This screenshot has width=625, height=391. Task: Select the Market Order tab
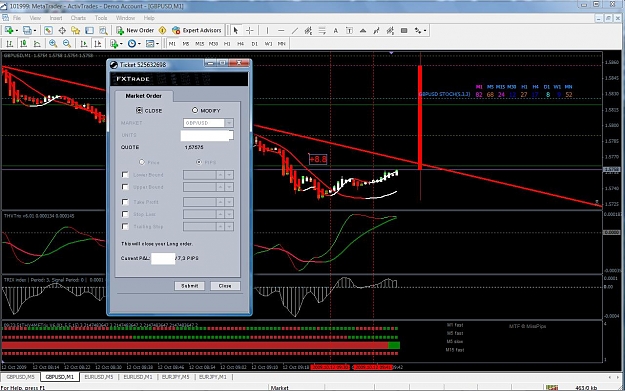143,96
